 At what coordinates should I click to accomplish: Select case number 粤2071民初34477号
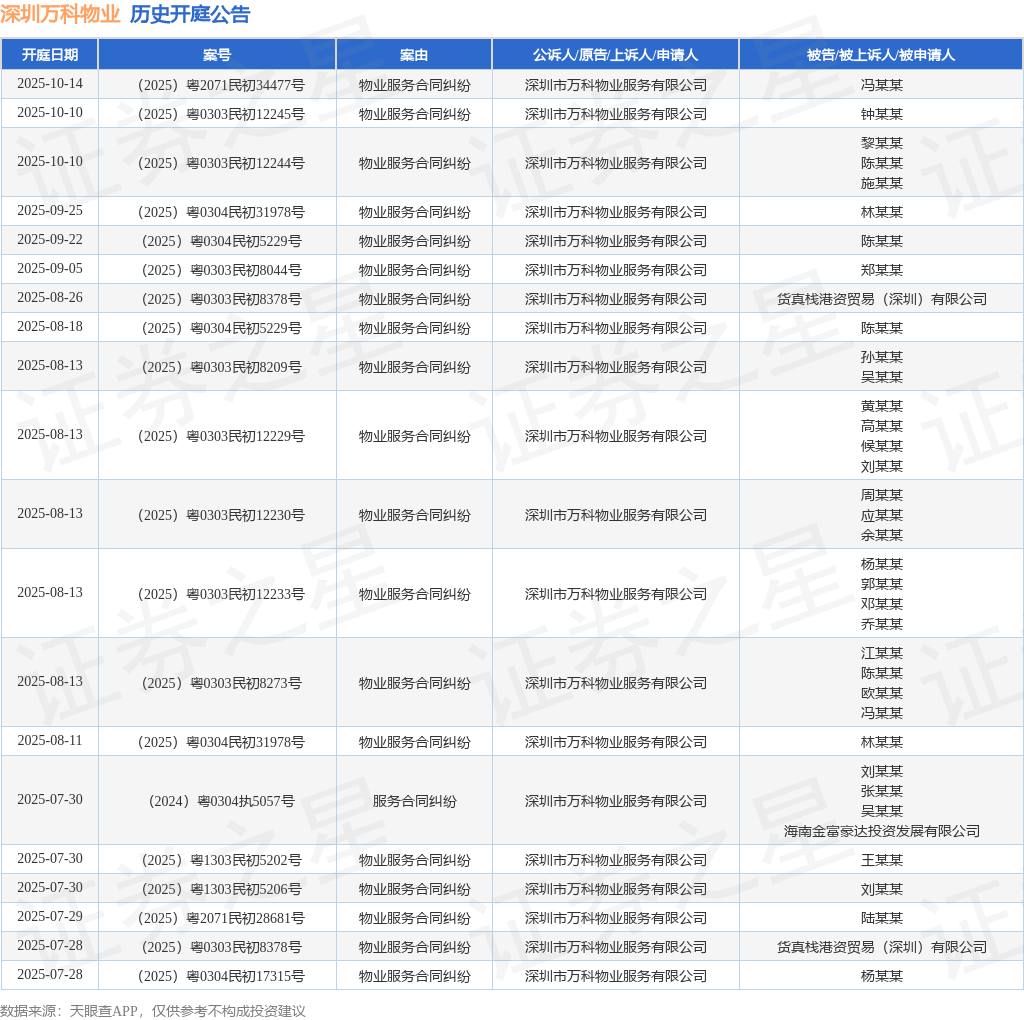[221, 85]
